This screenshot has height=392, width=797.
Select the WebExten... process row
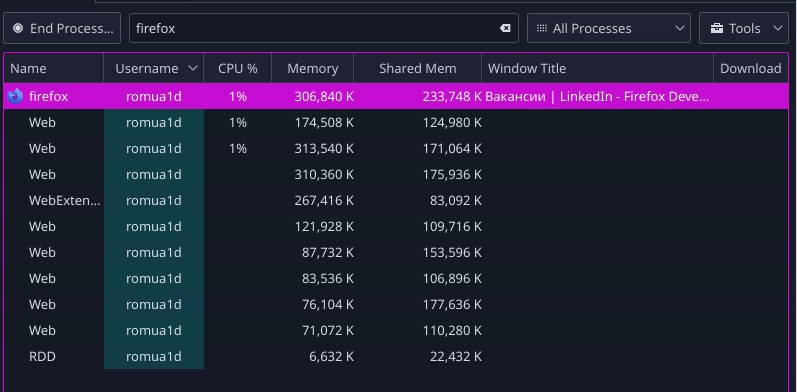396,200
